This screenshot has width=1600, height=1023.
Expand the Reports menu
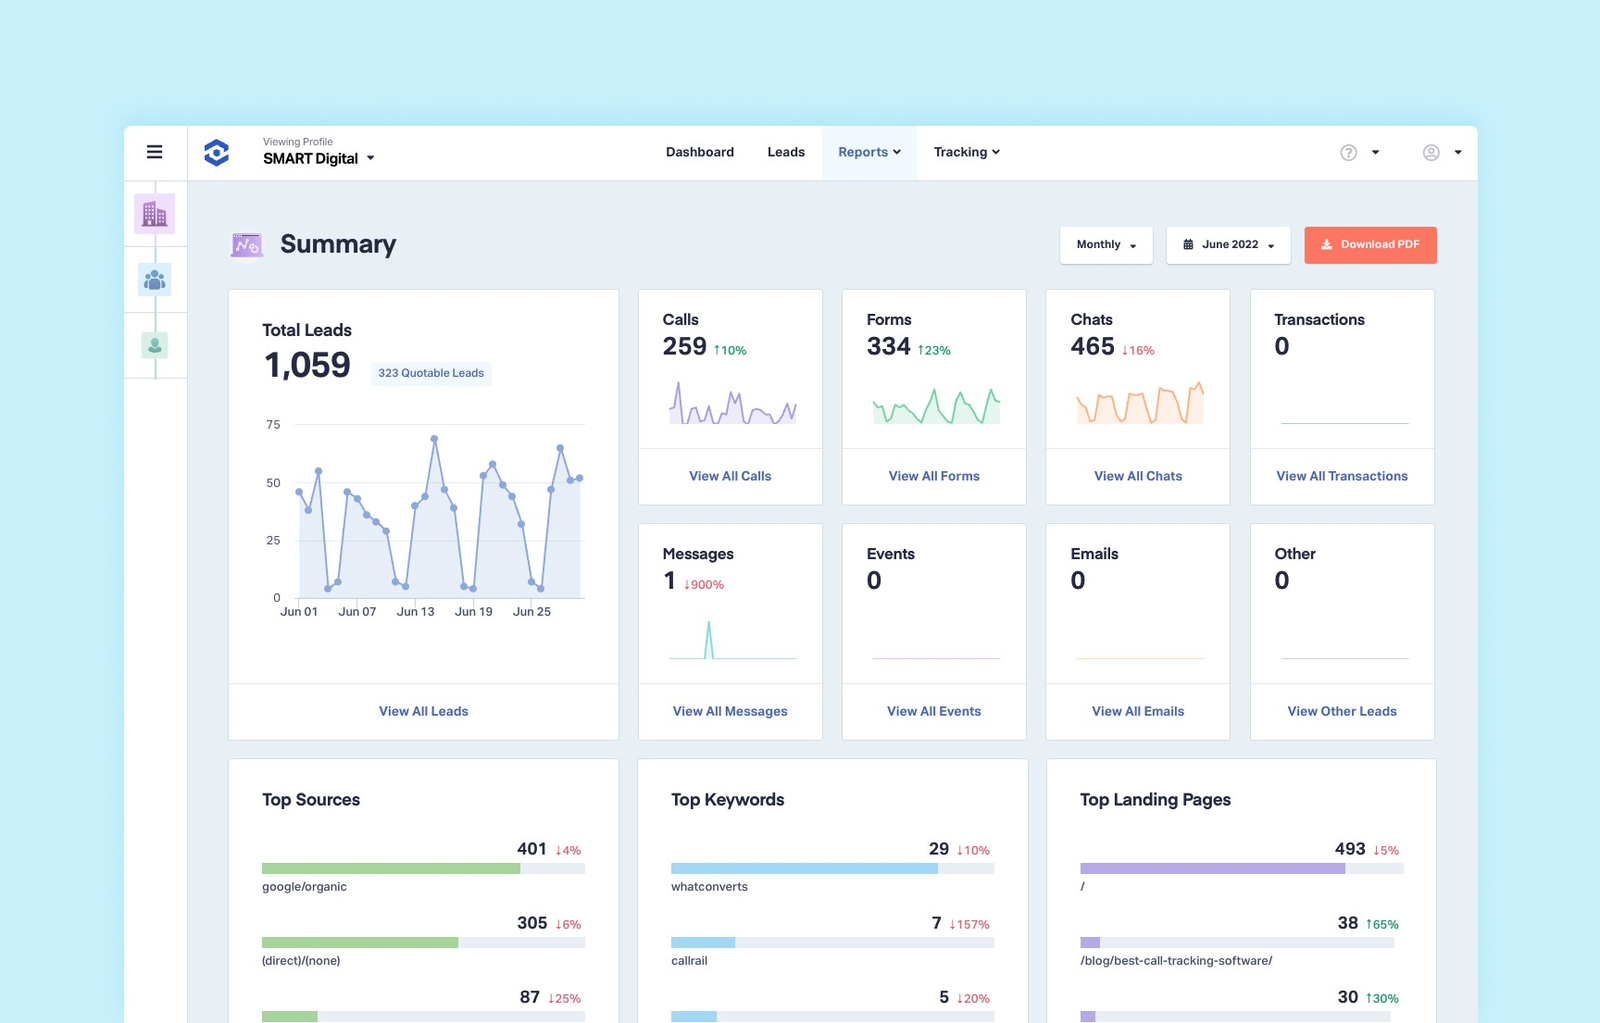(x=869, y=152)
